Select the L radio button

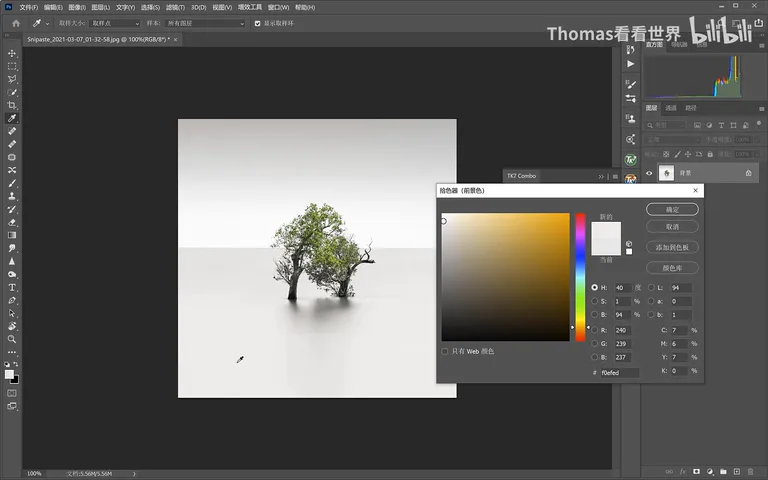651,288
